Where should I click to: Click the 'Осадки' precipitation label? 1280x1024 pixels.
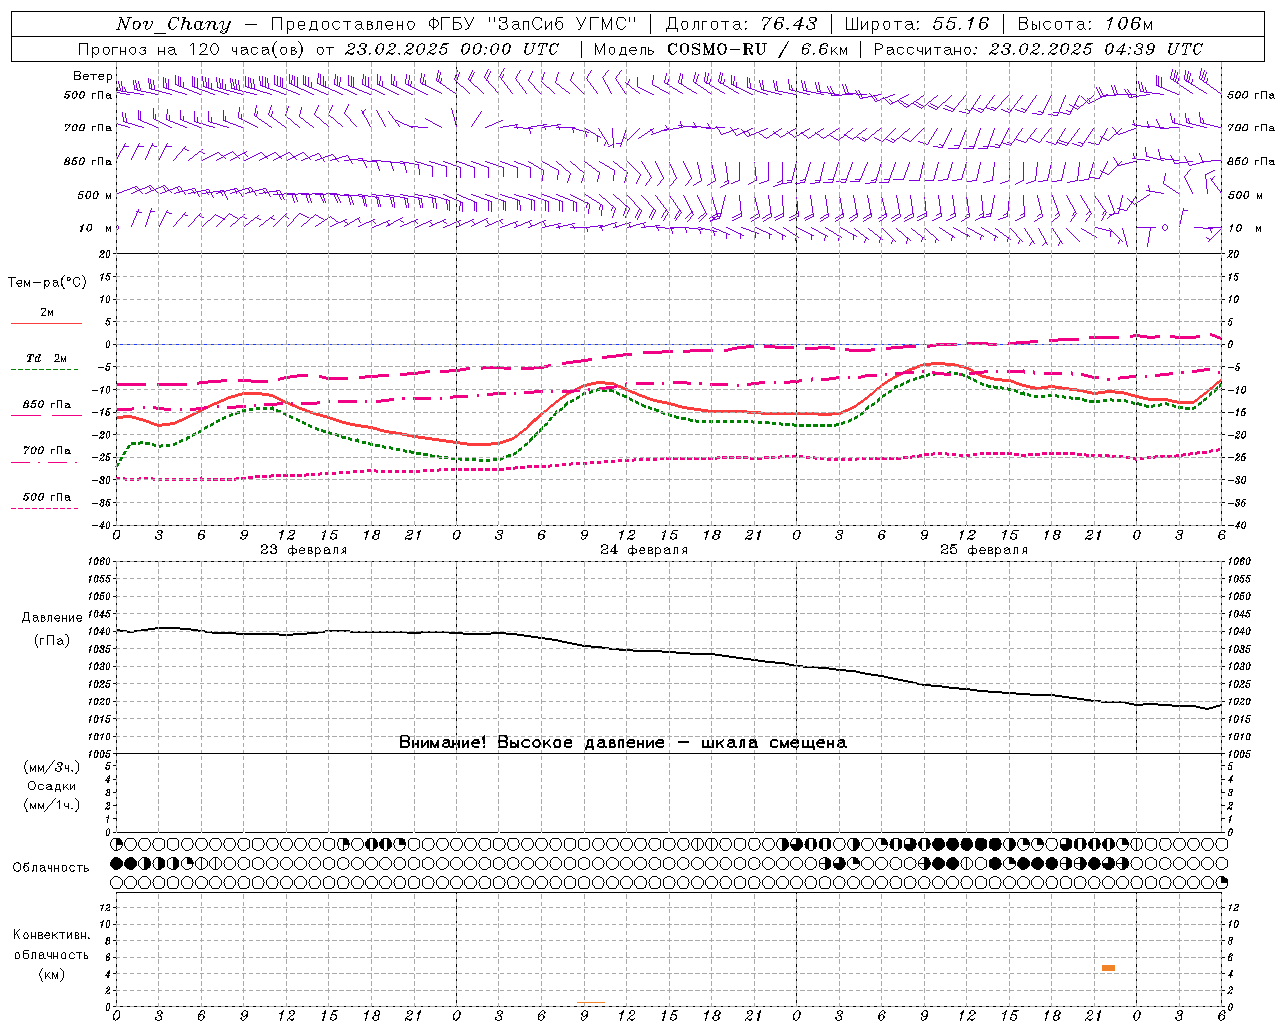point(51,786)
